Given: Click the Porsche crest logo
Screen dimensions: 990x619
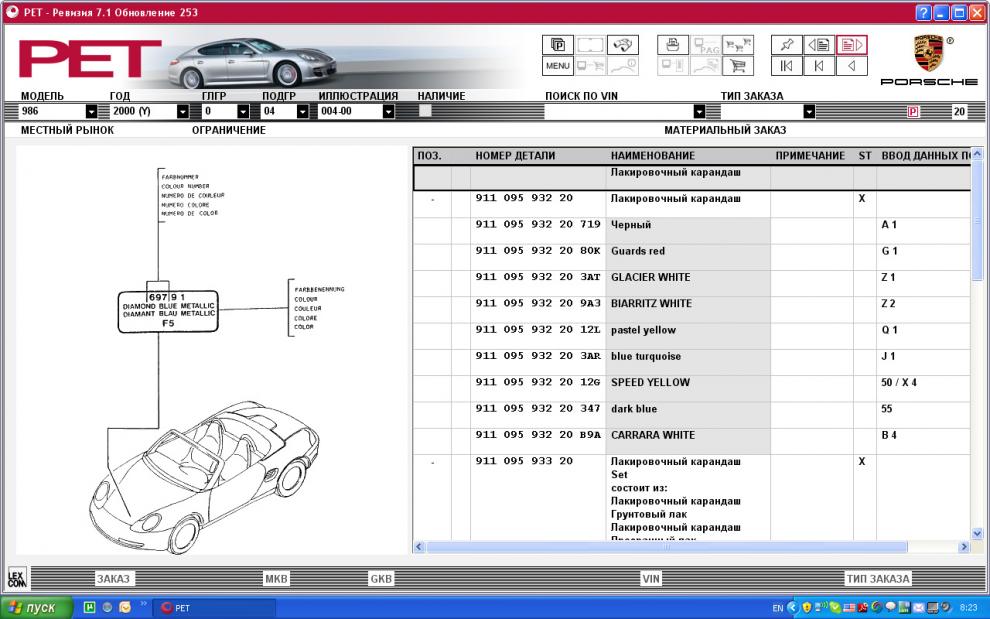Looking at the screenshot, I should (x=928, y=53).
